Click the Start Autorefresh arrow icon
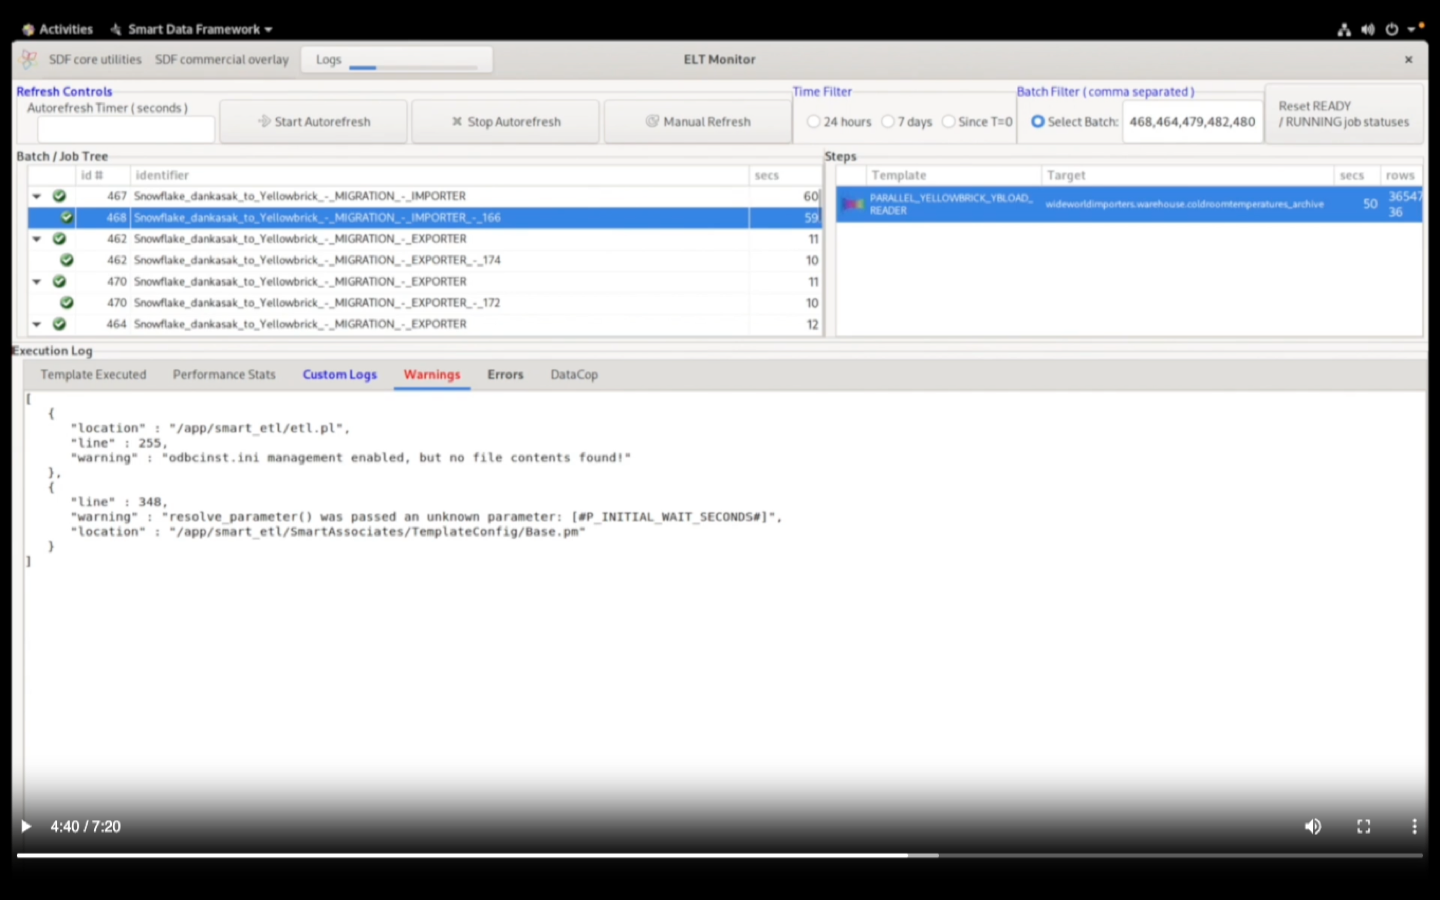Screen dimensions: 1440x900 coord(262,121)
